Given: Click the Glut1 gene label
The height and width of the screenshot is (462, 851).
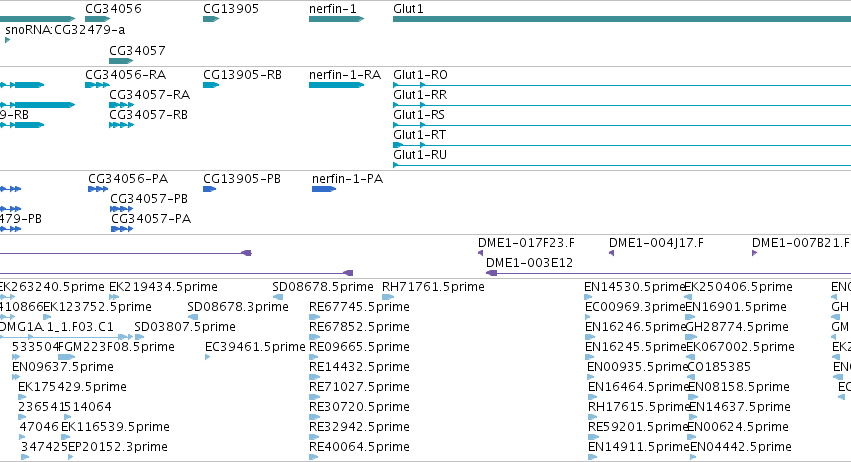Looking at the screenshot, I should click(408, 9).
